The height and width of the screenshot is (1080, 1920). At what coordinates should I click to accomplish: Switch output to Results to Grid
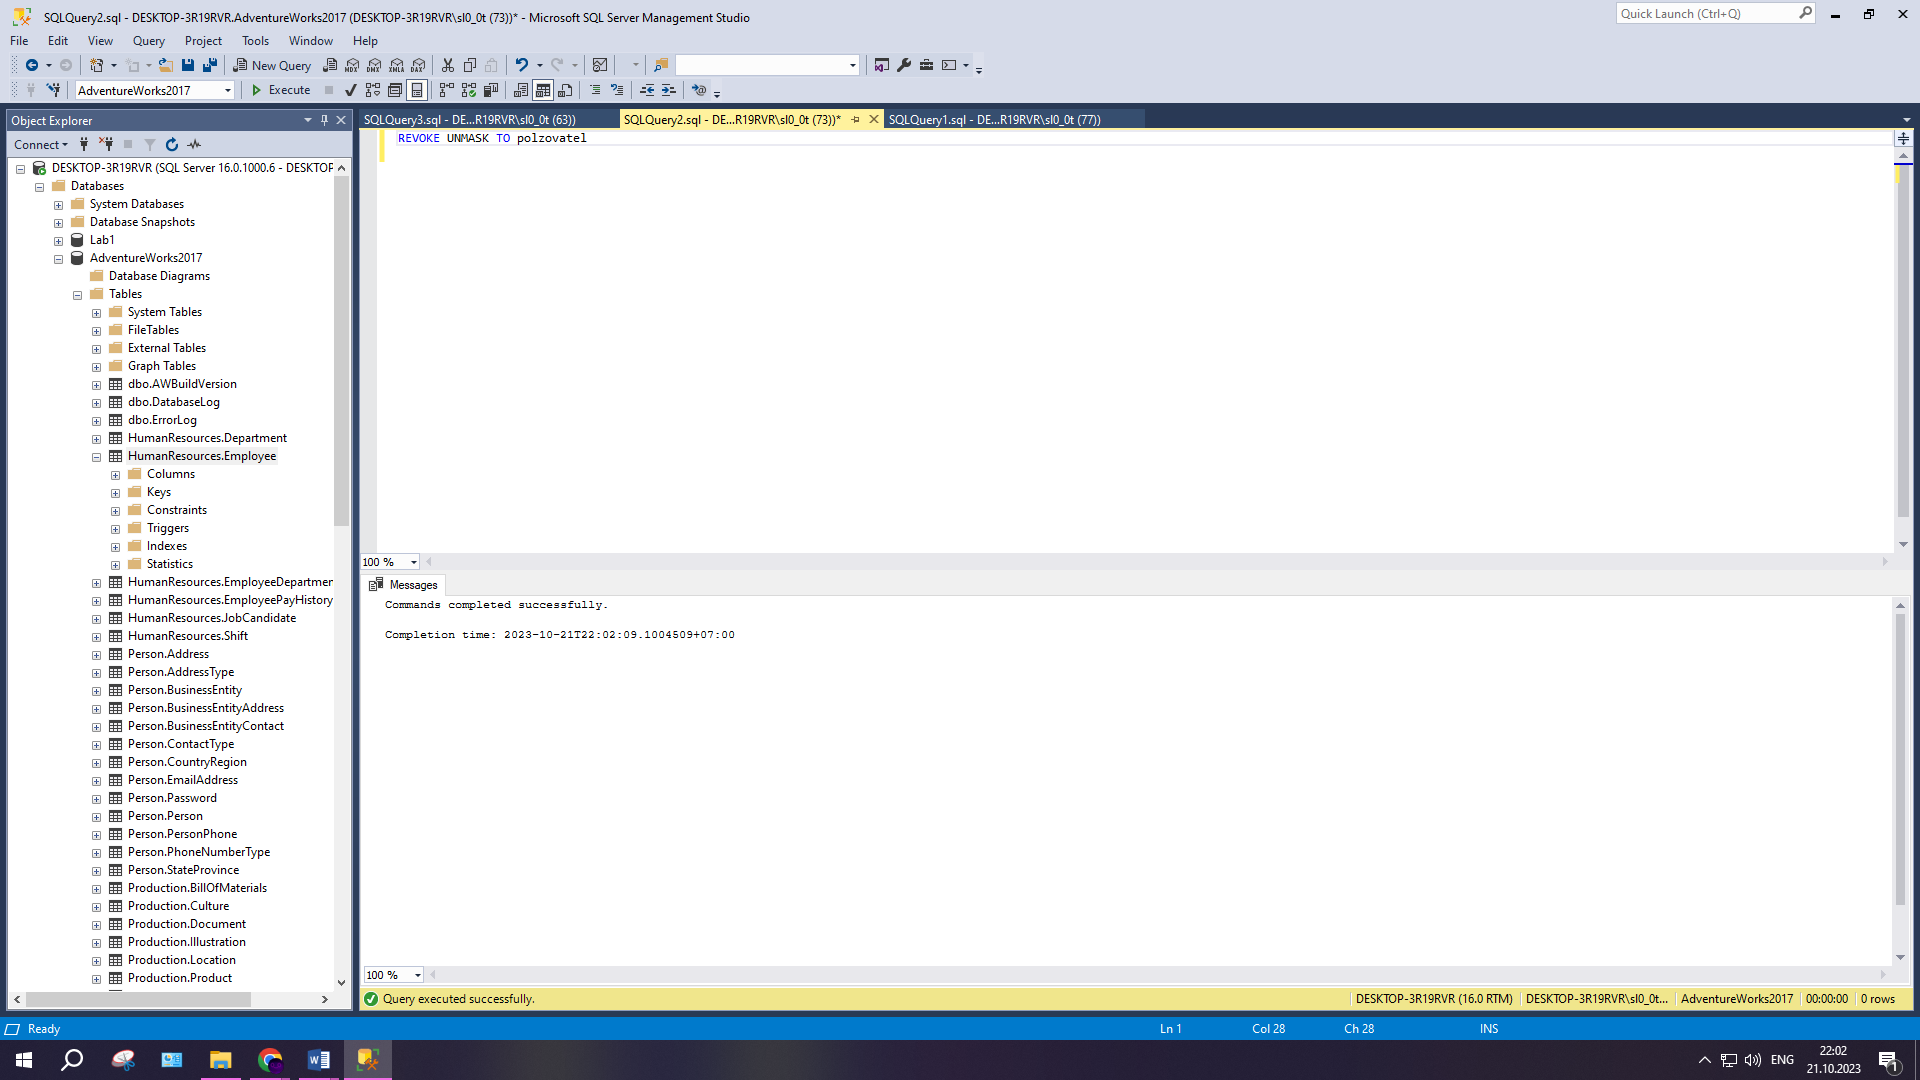point(543,90)
